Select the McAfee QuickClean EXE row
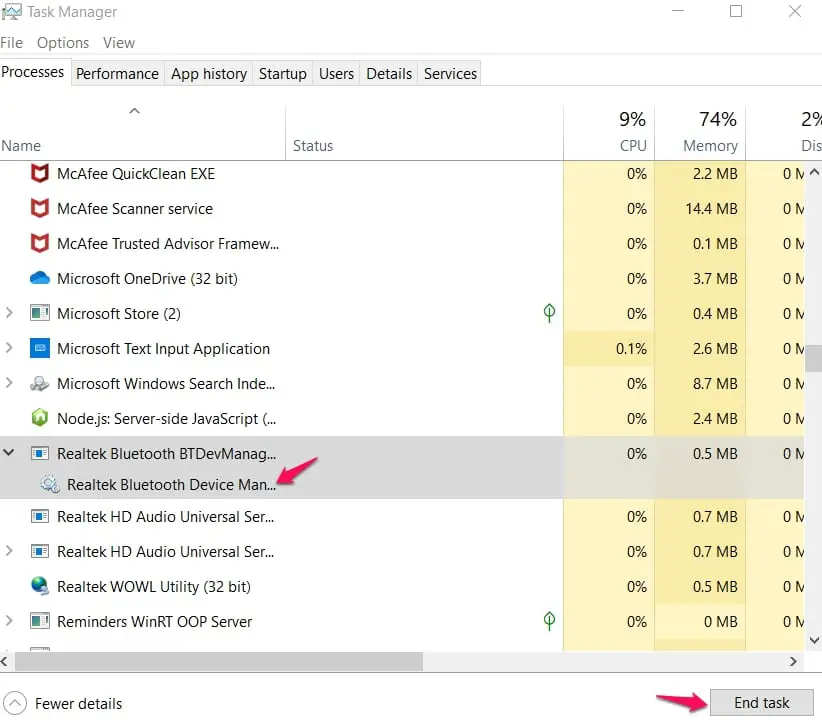 402,174
